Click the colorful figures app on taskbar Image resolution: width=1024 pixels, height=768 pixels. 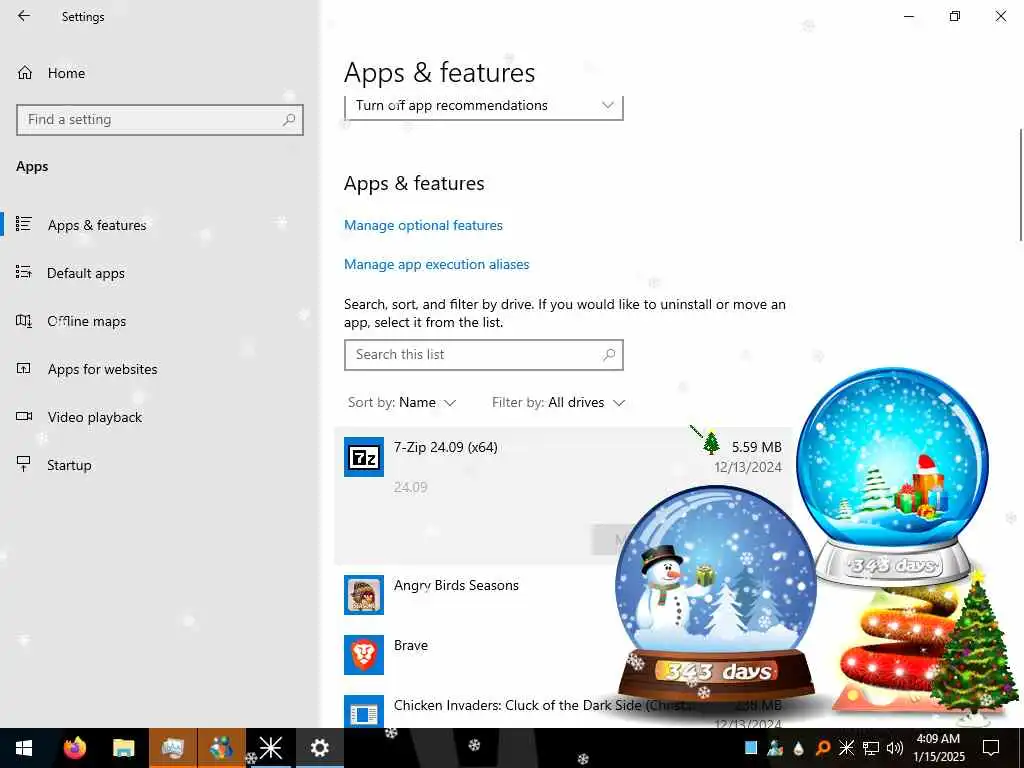[221, 748]
